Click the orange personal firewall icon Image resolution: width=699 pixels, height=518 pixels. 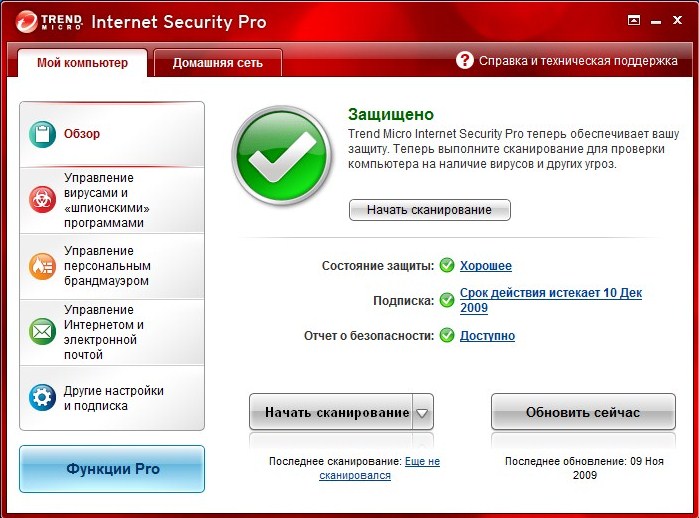tap(43, 265)
